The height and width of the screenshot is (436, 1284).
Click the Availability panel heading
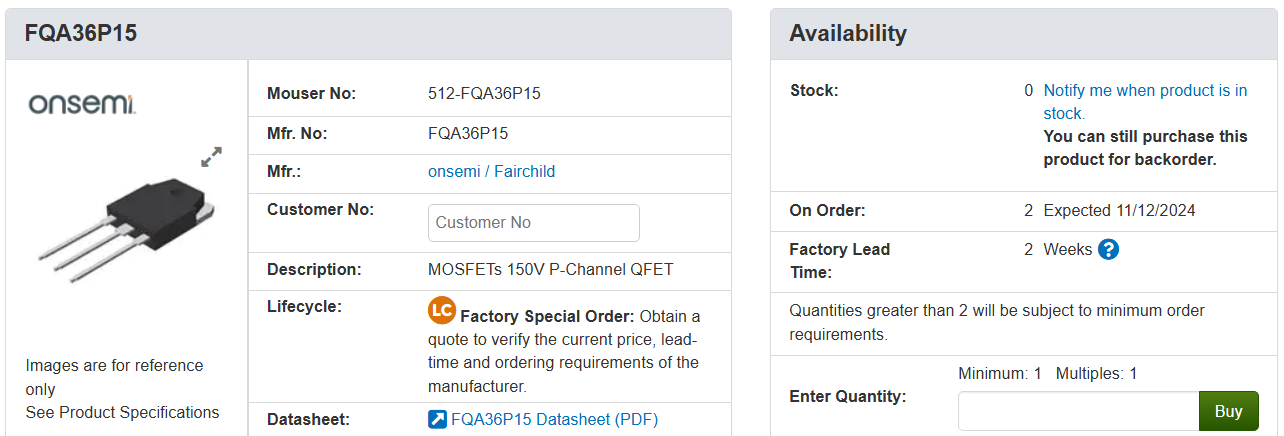(848, 33)
